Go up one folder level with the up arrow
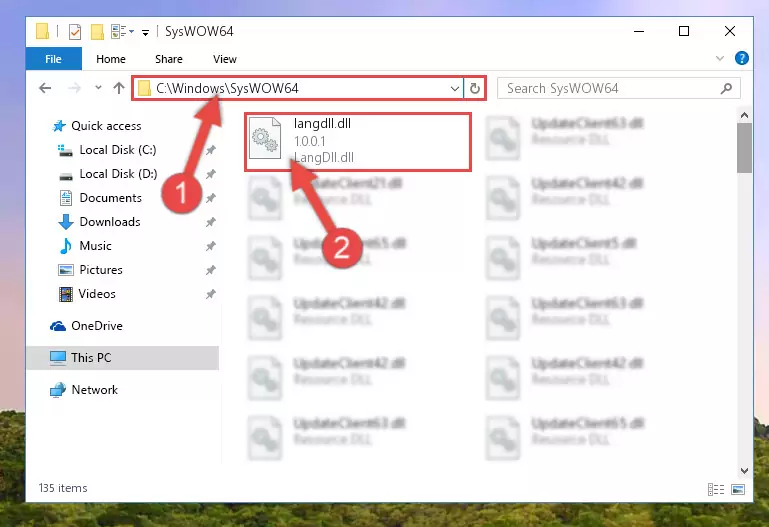769x527 pixels. (x=119, y=88)
